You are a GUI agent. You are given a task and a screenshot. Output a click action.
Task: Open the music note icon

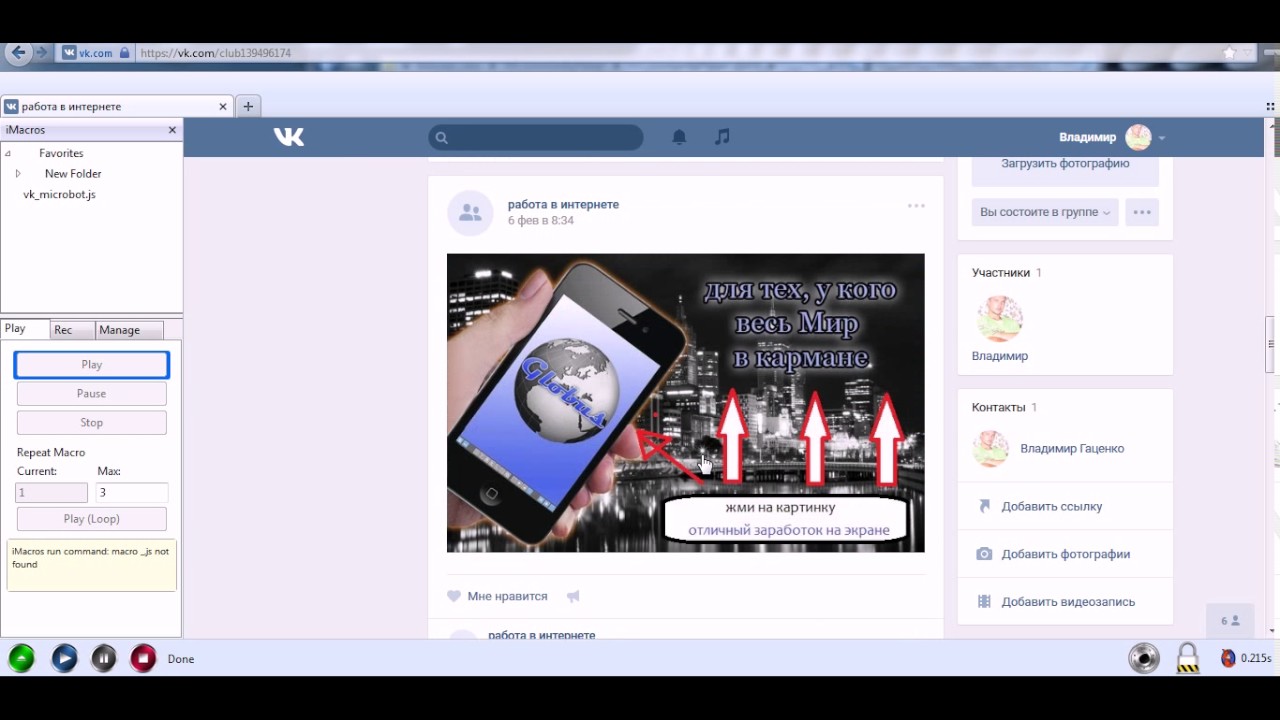click(x=722, y=137)
